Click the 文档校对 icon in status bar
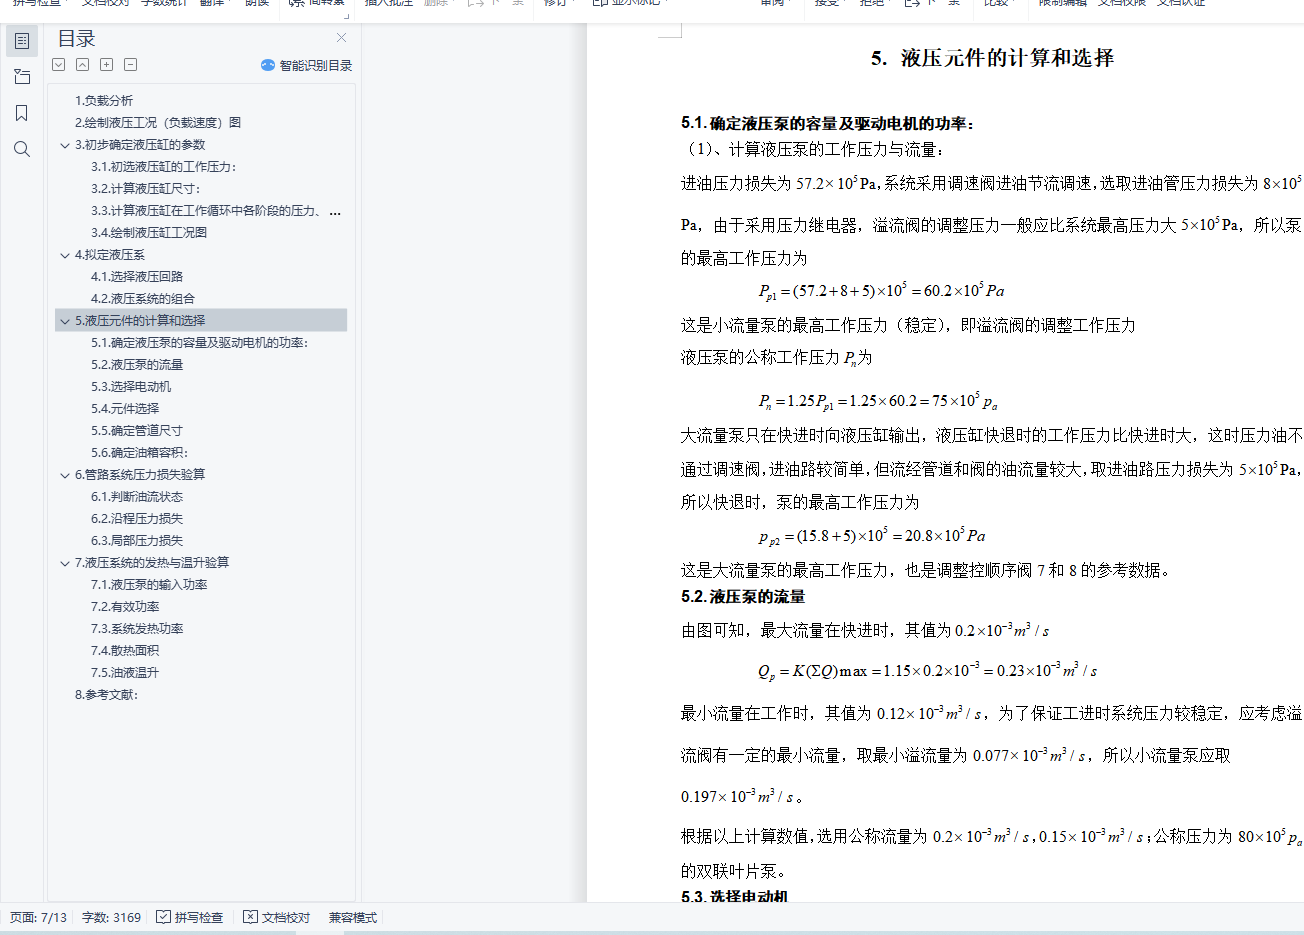 tap(250, 917)
